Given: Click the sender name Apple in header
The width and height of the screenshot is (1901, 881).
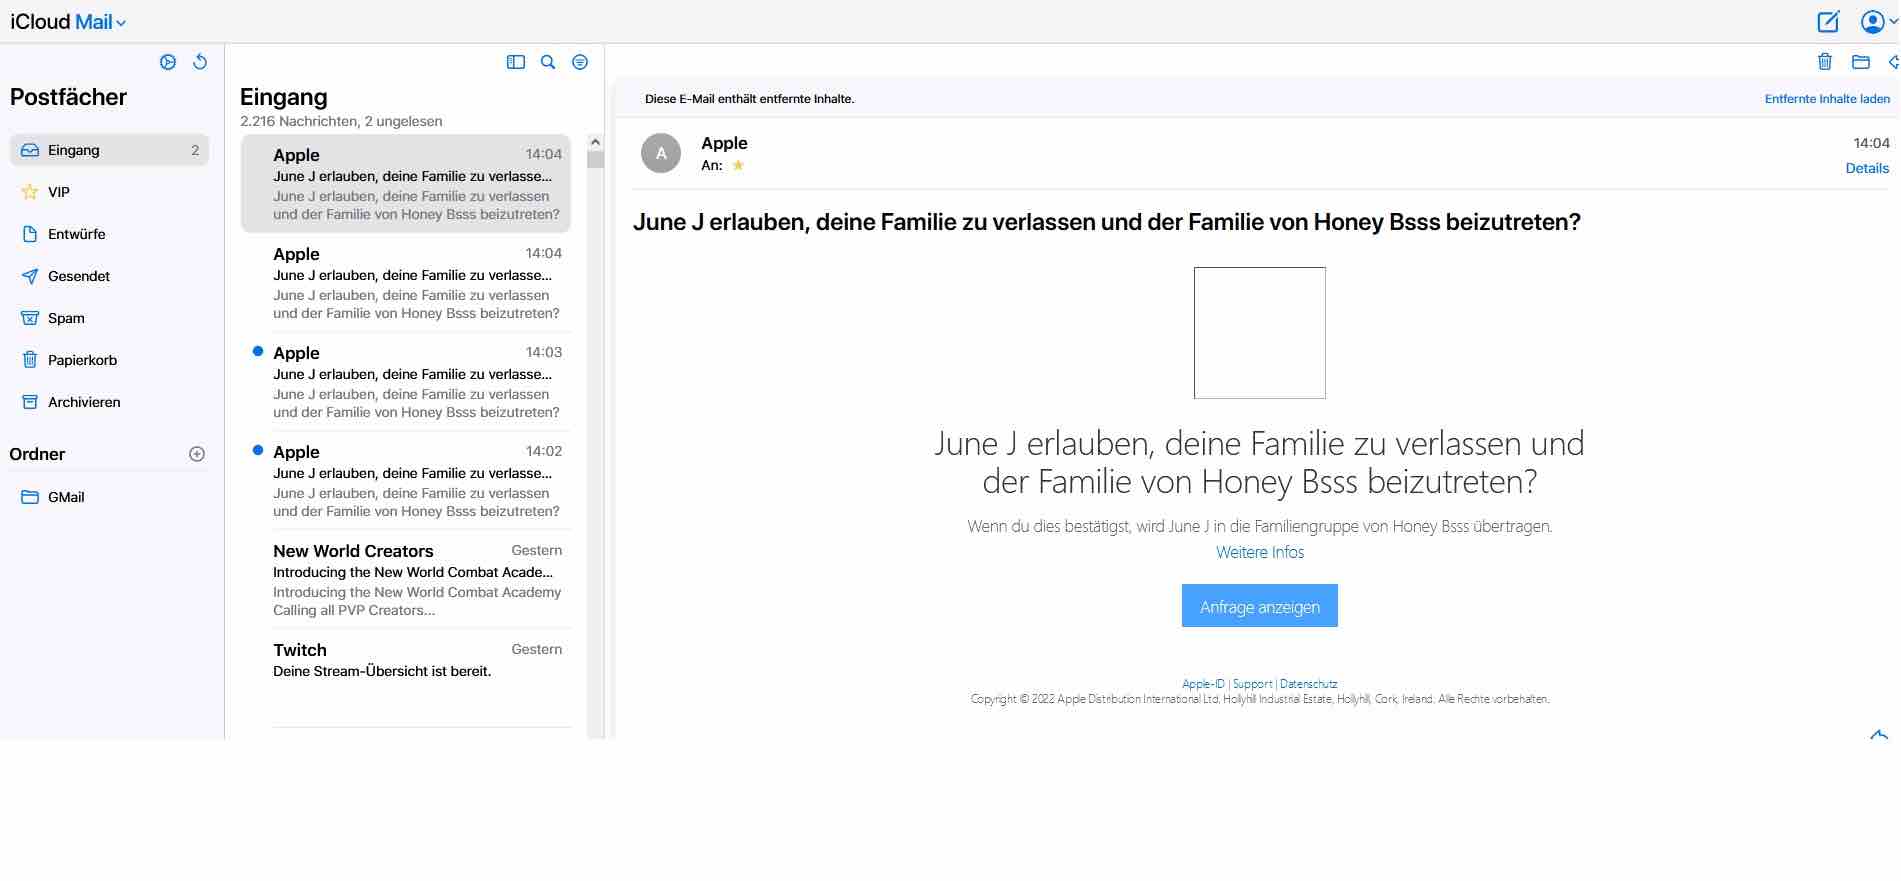Looking at the screenshot, I should [724, 143].
